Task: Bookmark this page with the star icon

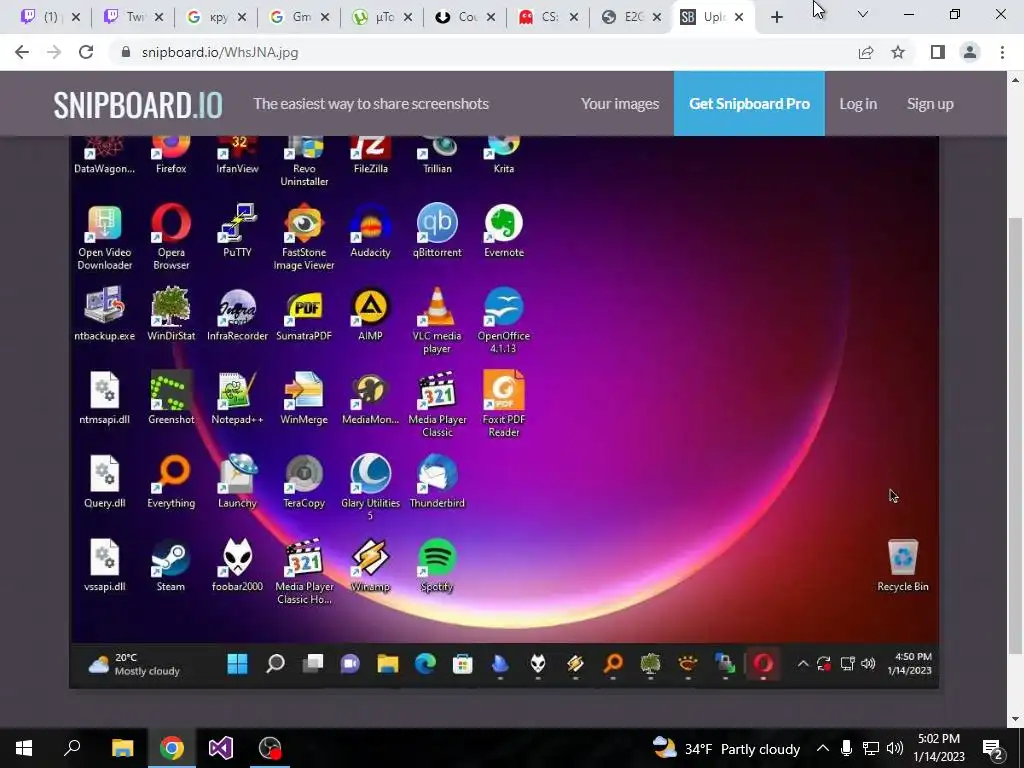Action: coord(898,52)
